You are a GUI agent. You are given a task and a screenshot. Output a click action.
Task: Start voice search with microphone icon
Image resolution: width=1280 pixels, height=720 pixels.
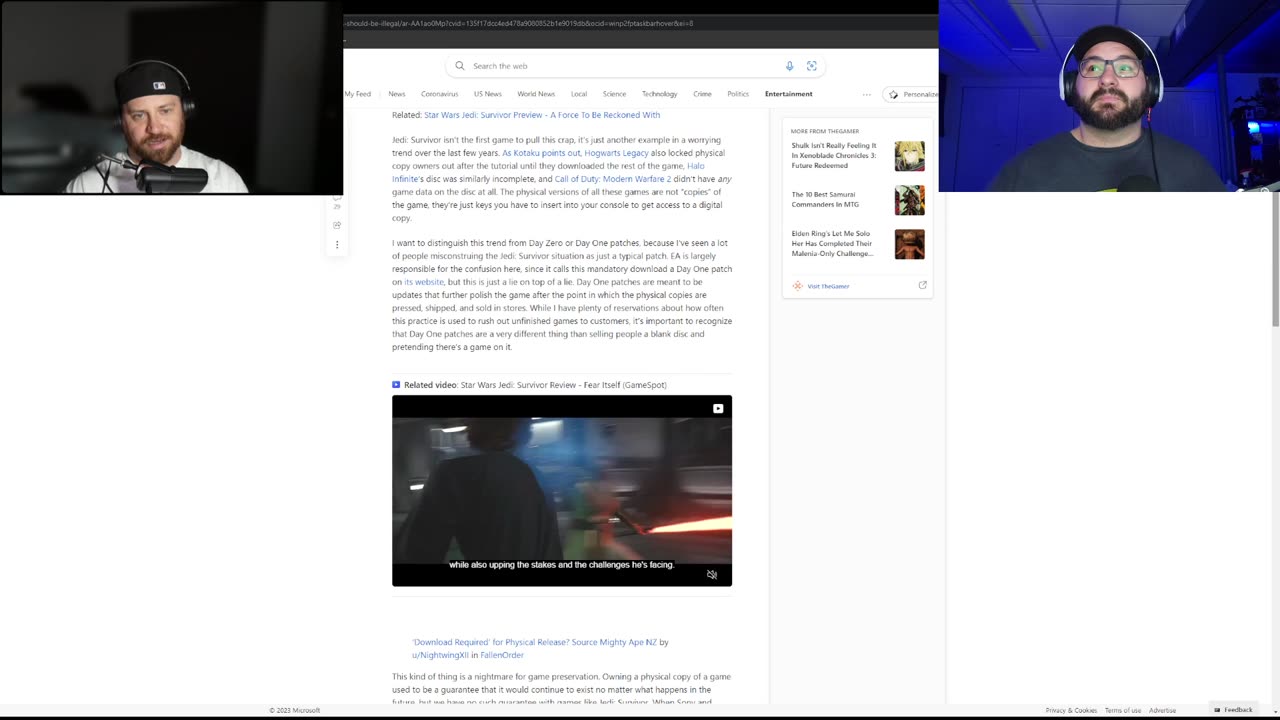coord(789,66)
